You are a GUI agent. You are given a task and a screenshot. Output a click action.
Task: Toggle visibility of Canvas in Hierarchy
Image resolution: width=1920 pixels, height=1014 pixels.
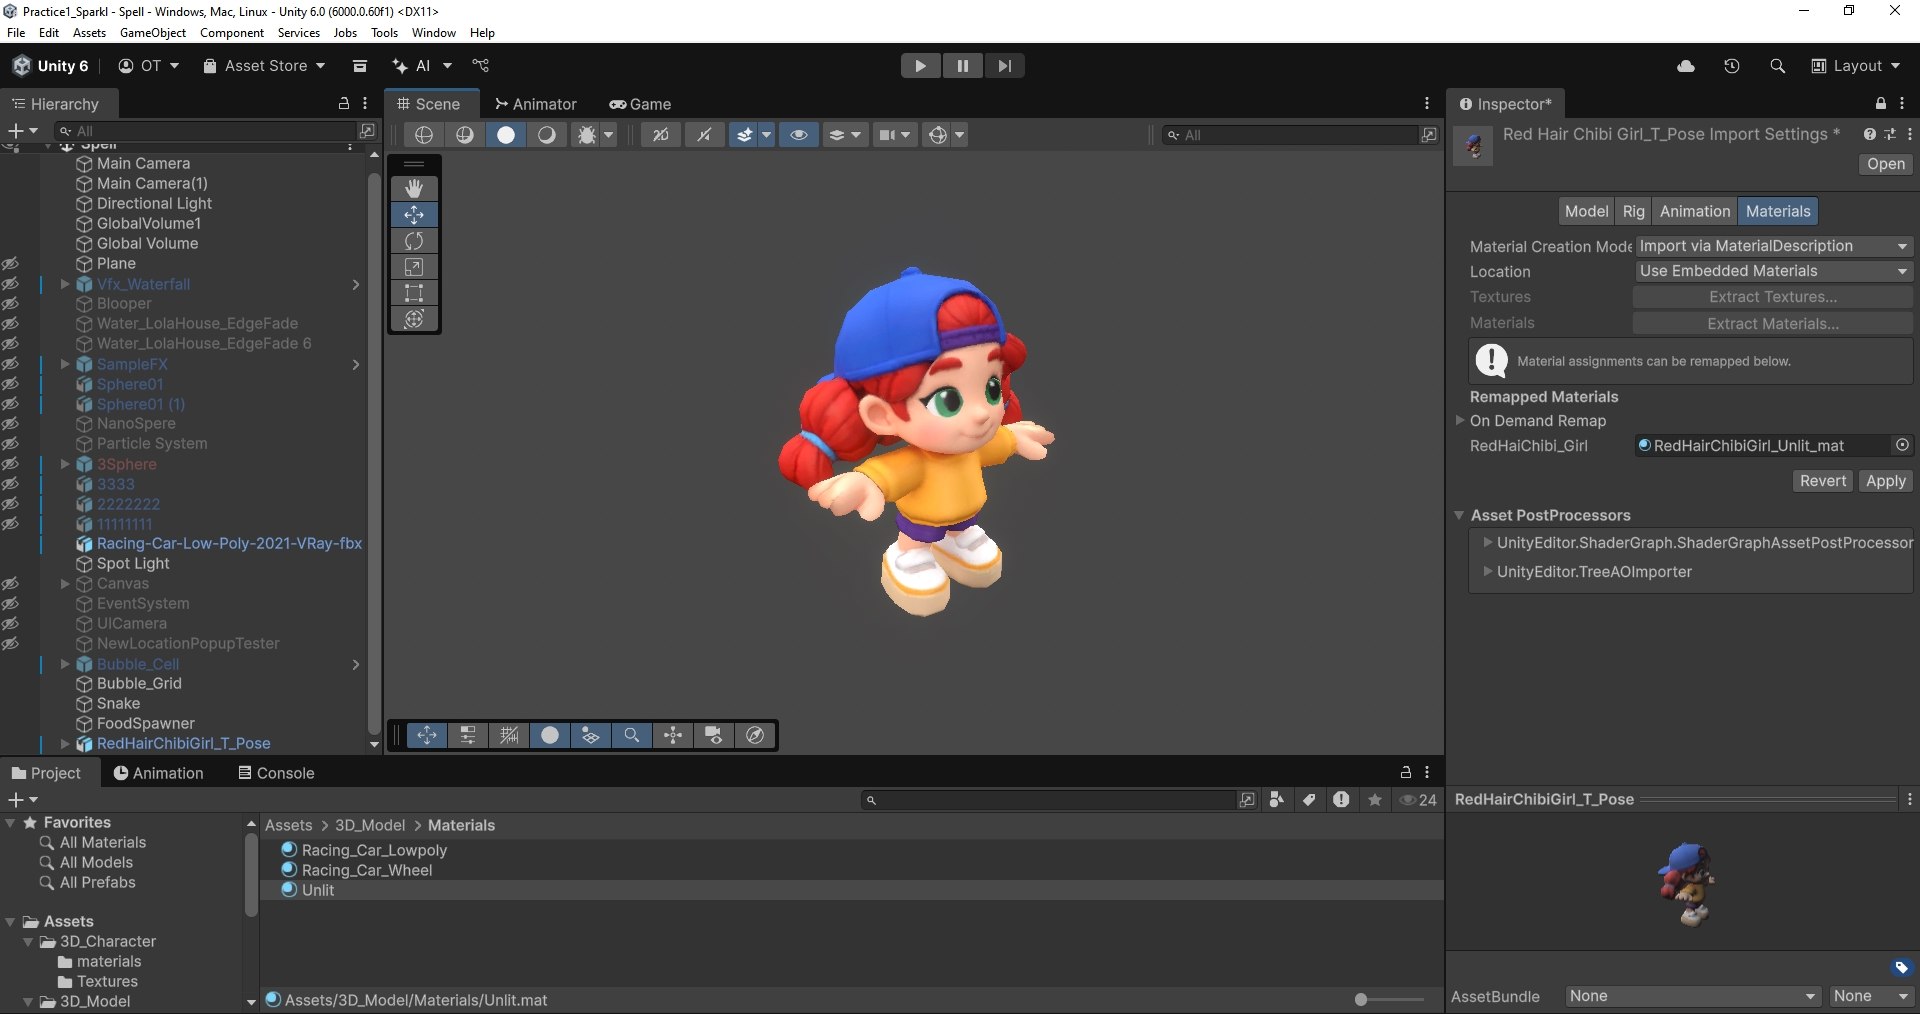tap(10, 584)
